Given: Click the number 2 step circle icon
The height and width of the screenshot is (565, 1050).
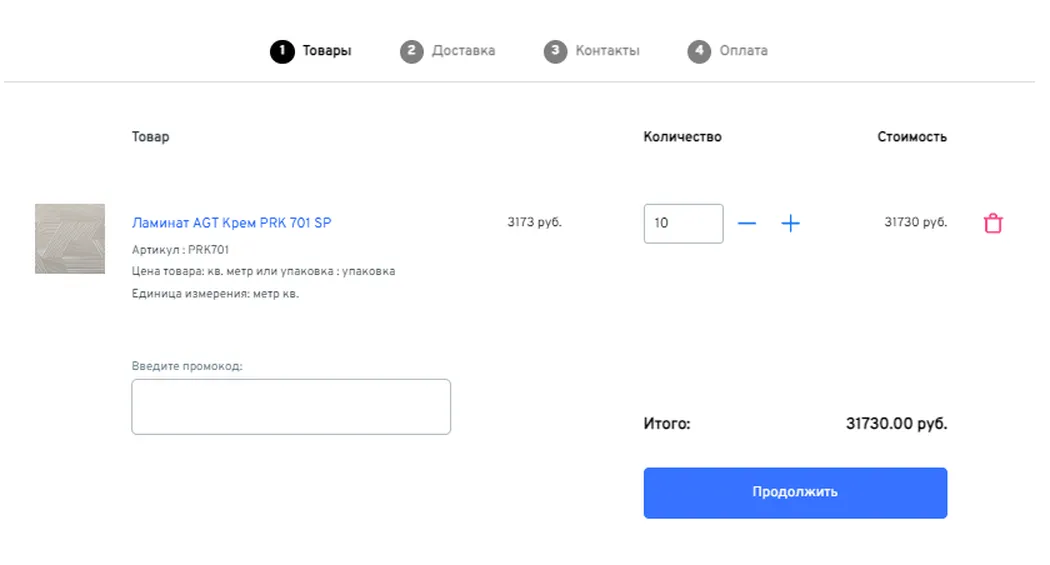Looking at the screenshot, I should [411, 51].
